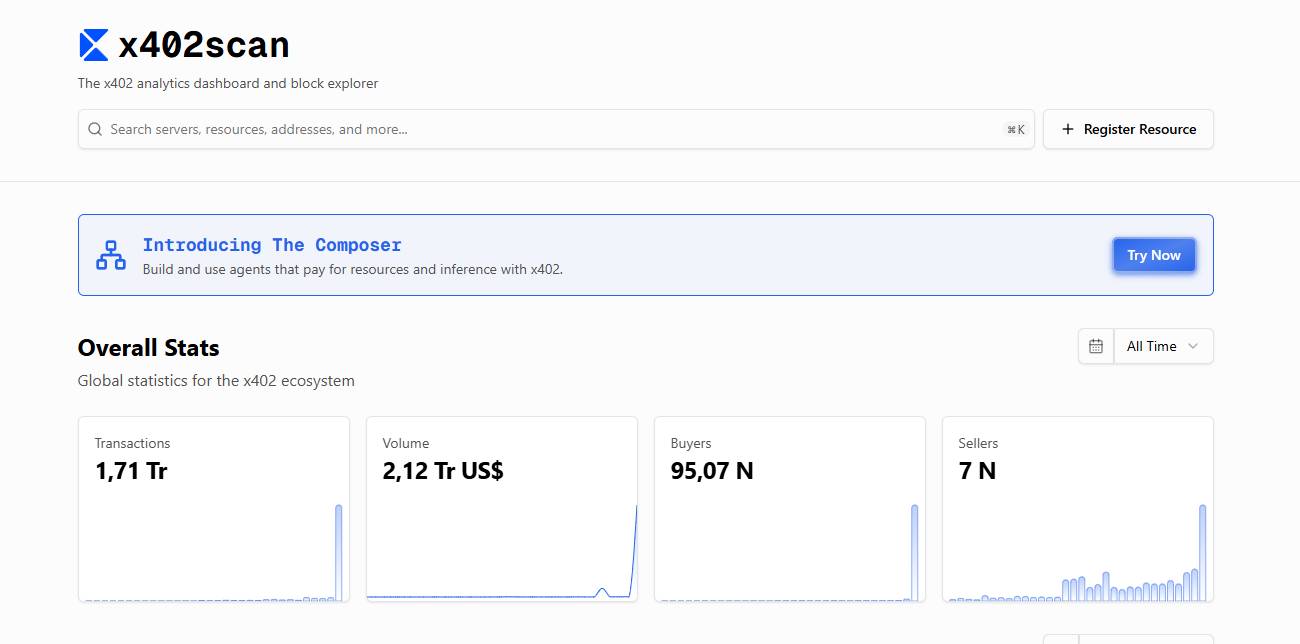Click the tallest bar in Transactions chart
Image resolution: width=1300 pixels, height=644 pixels.
tap(338, 552)
